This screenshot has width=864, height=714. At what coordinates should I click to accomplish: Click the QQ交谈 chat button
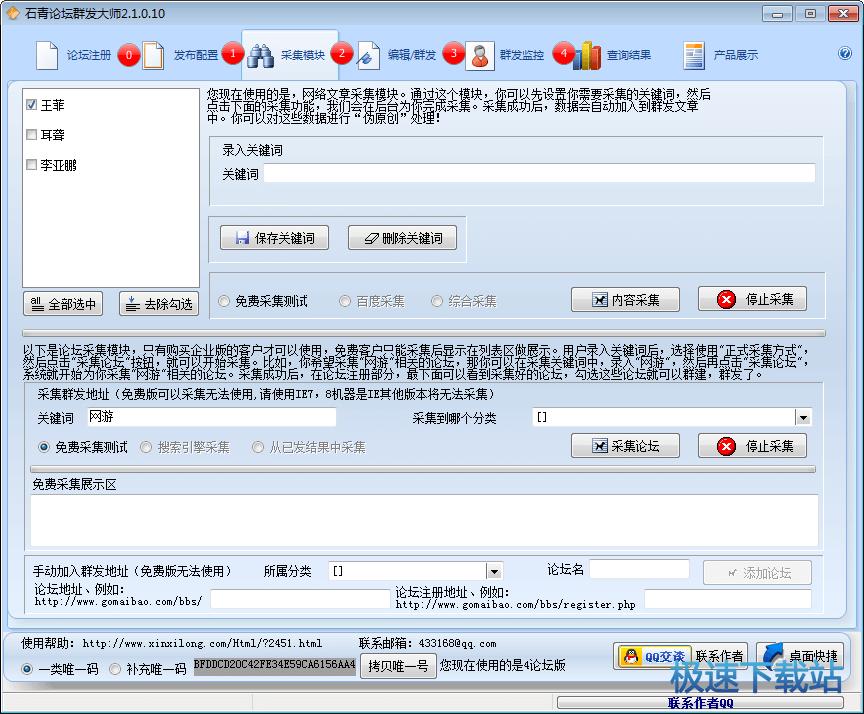point(652,656)
